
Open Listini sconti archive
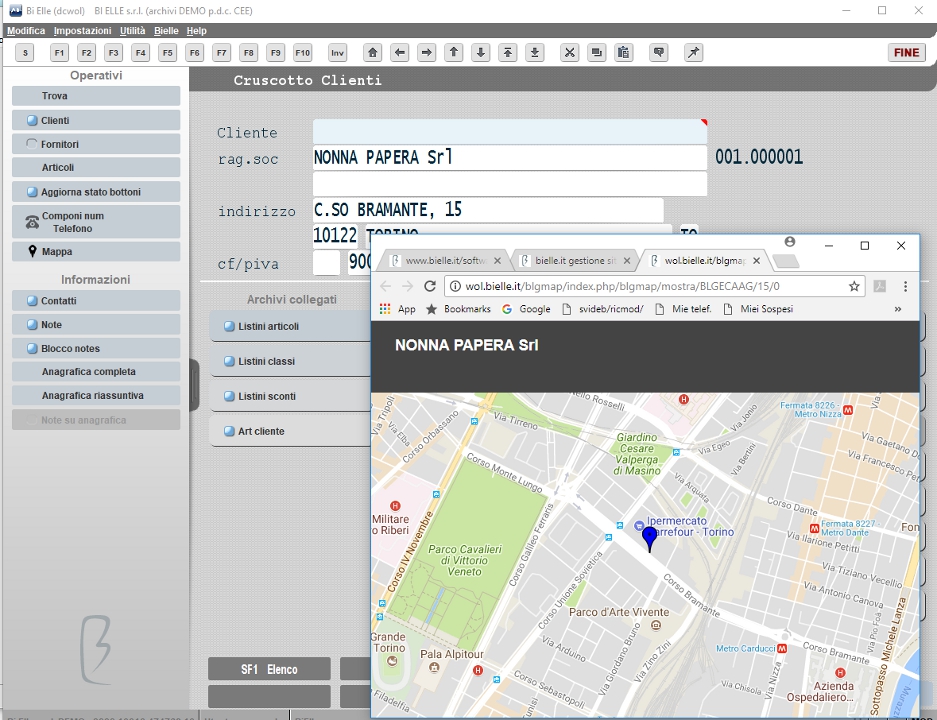(x=290, y=396)
